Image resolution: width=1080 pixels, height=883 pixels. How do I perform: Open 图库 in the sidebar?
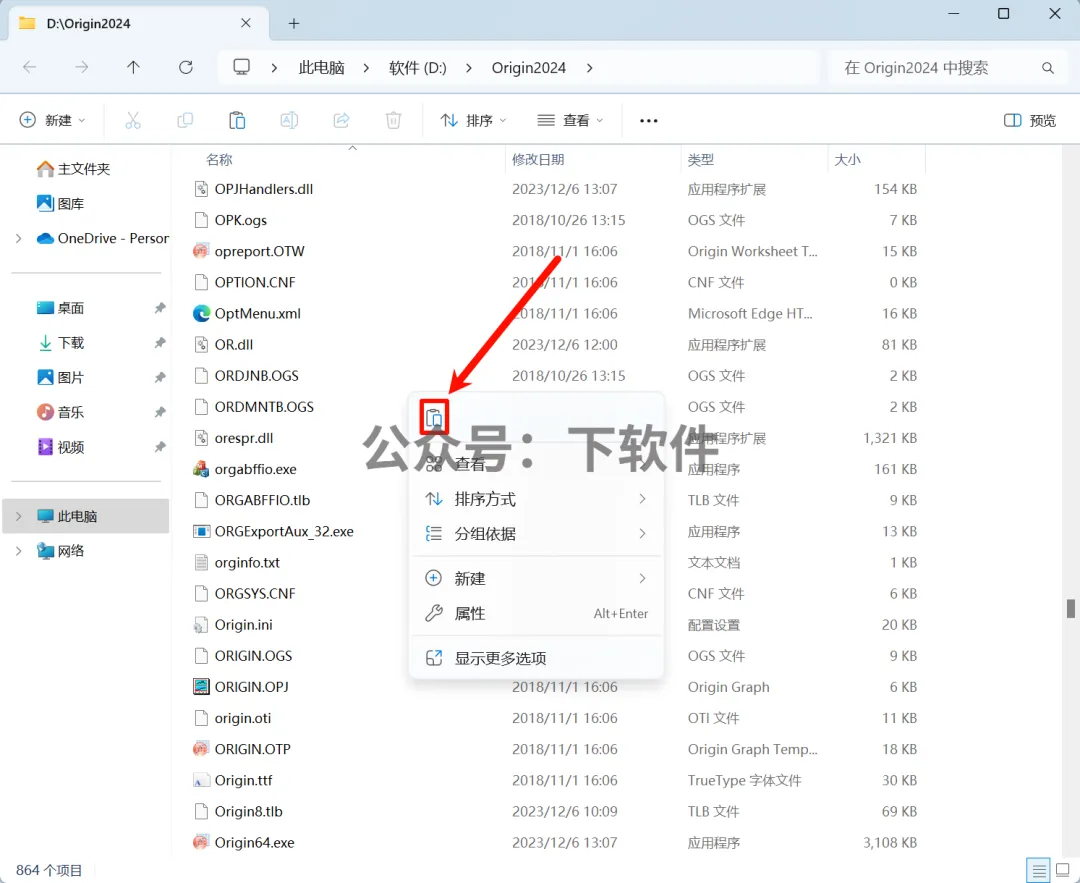pyautogui.click(x=61, y=203)
